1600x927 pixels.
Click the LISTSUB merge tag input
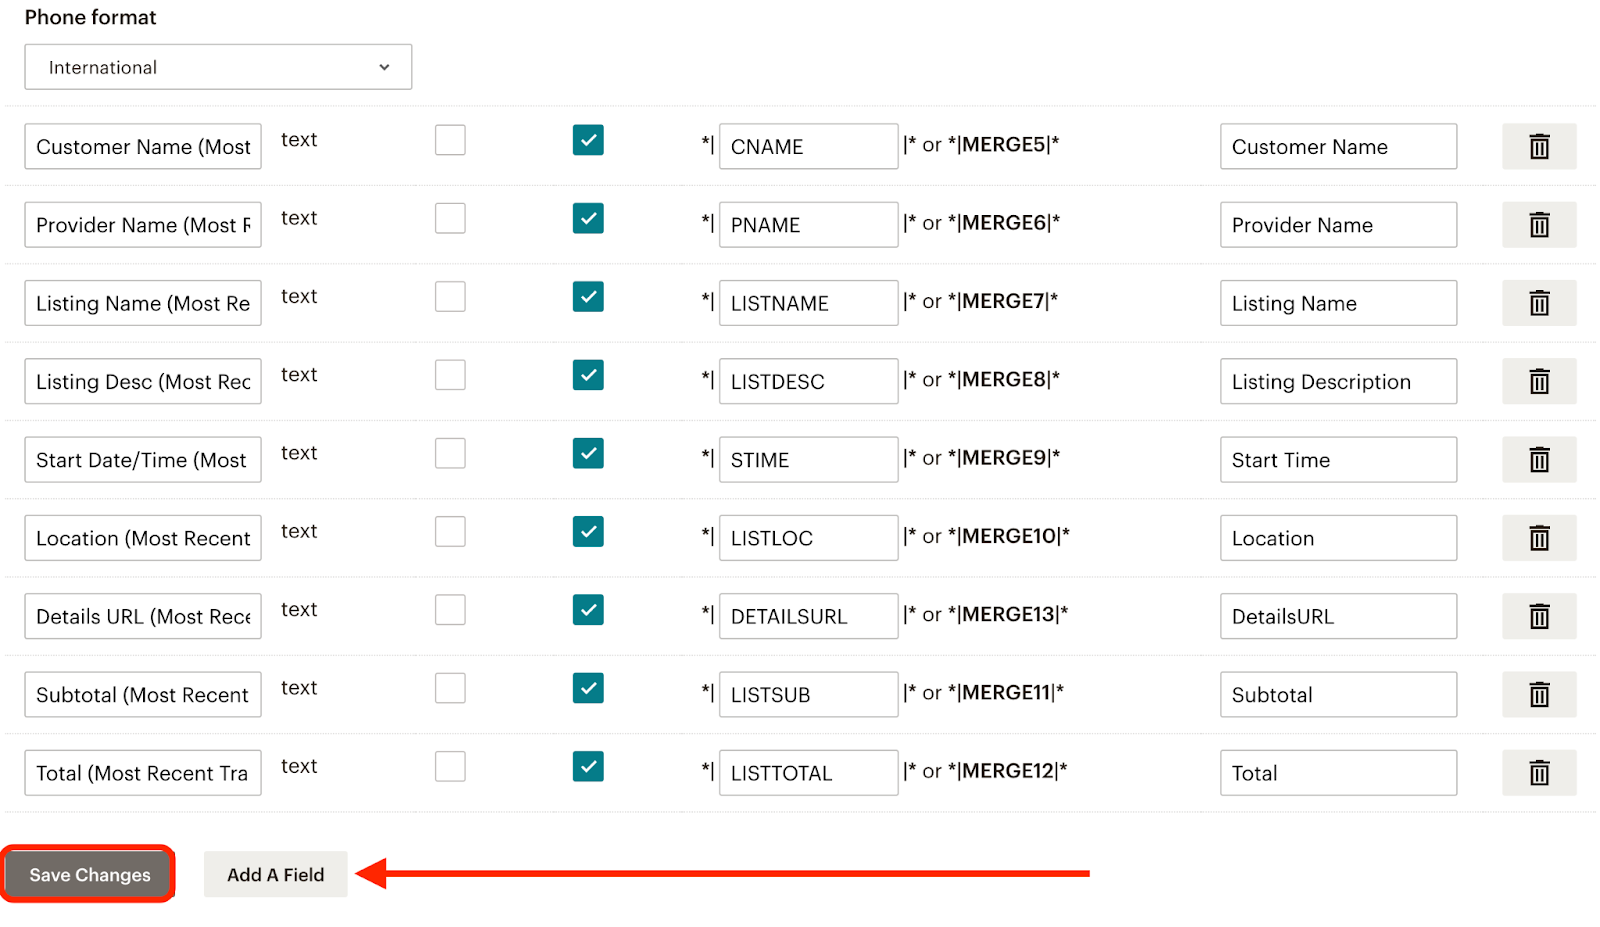pos(808,695)
